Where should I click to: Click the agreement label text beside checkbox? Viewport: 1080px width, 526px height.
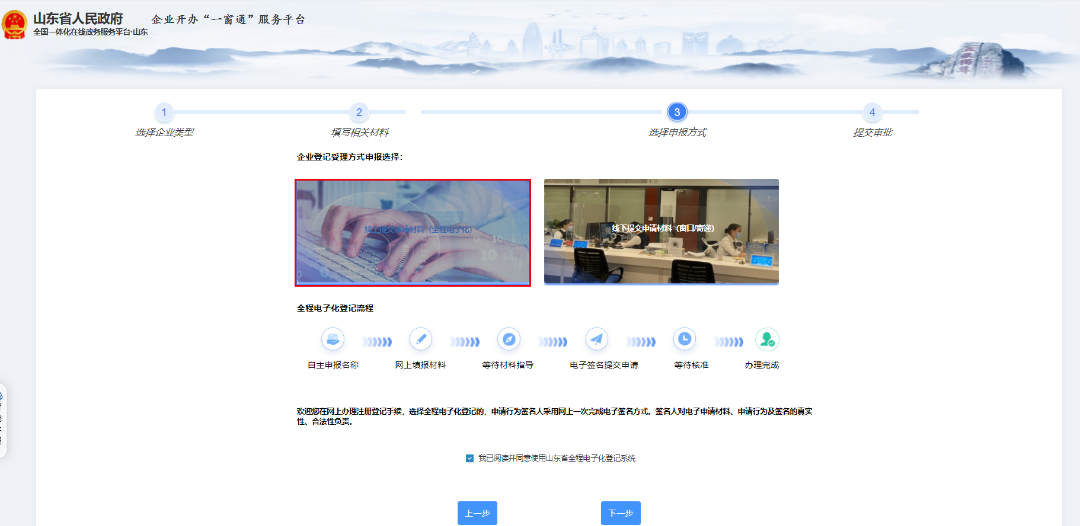(x=556, y=458)
